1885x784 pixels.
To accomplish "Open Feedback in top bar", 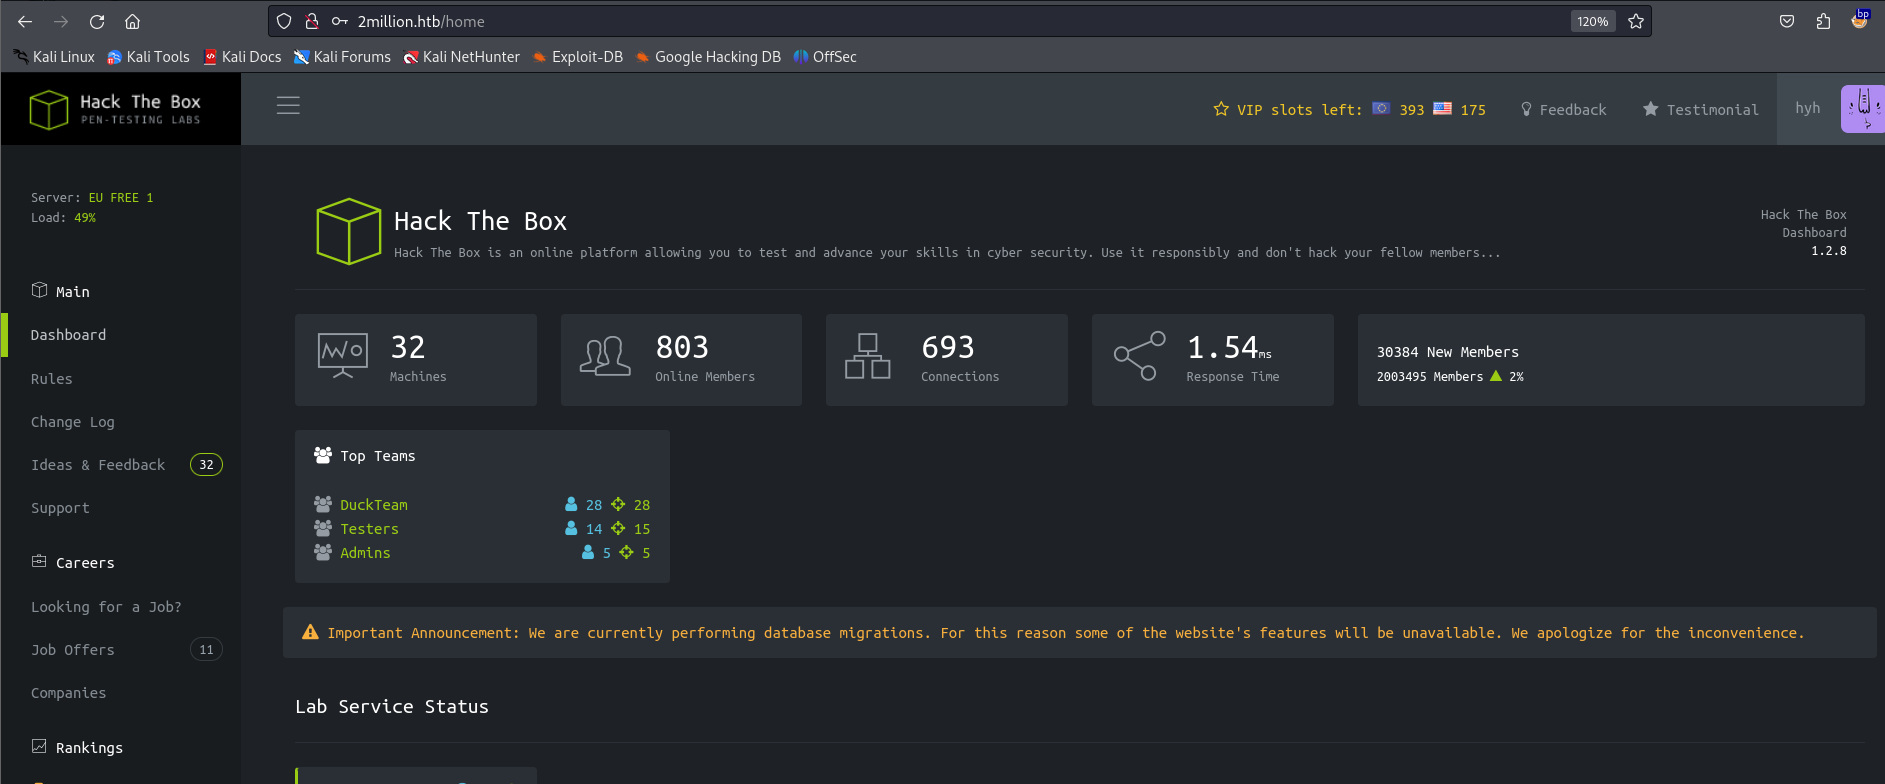I will tap(1563, 109).
